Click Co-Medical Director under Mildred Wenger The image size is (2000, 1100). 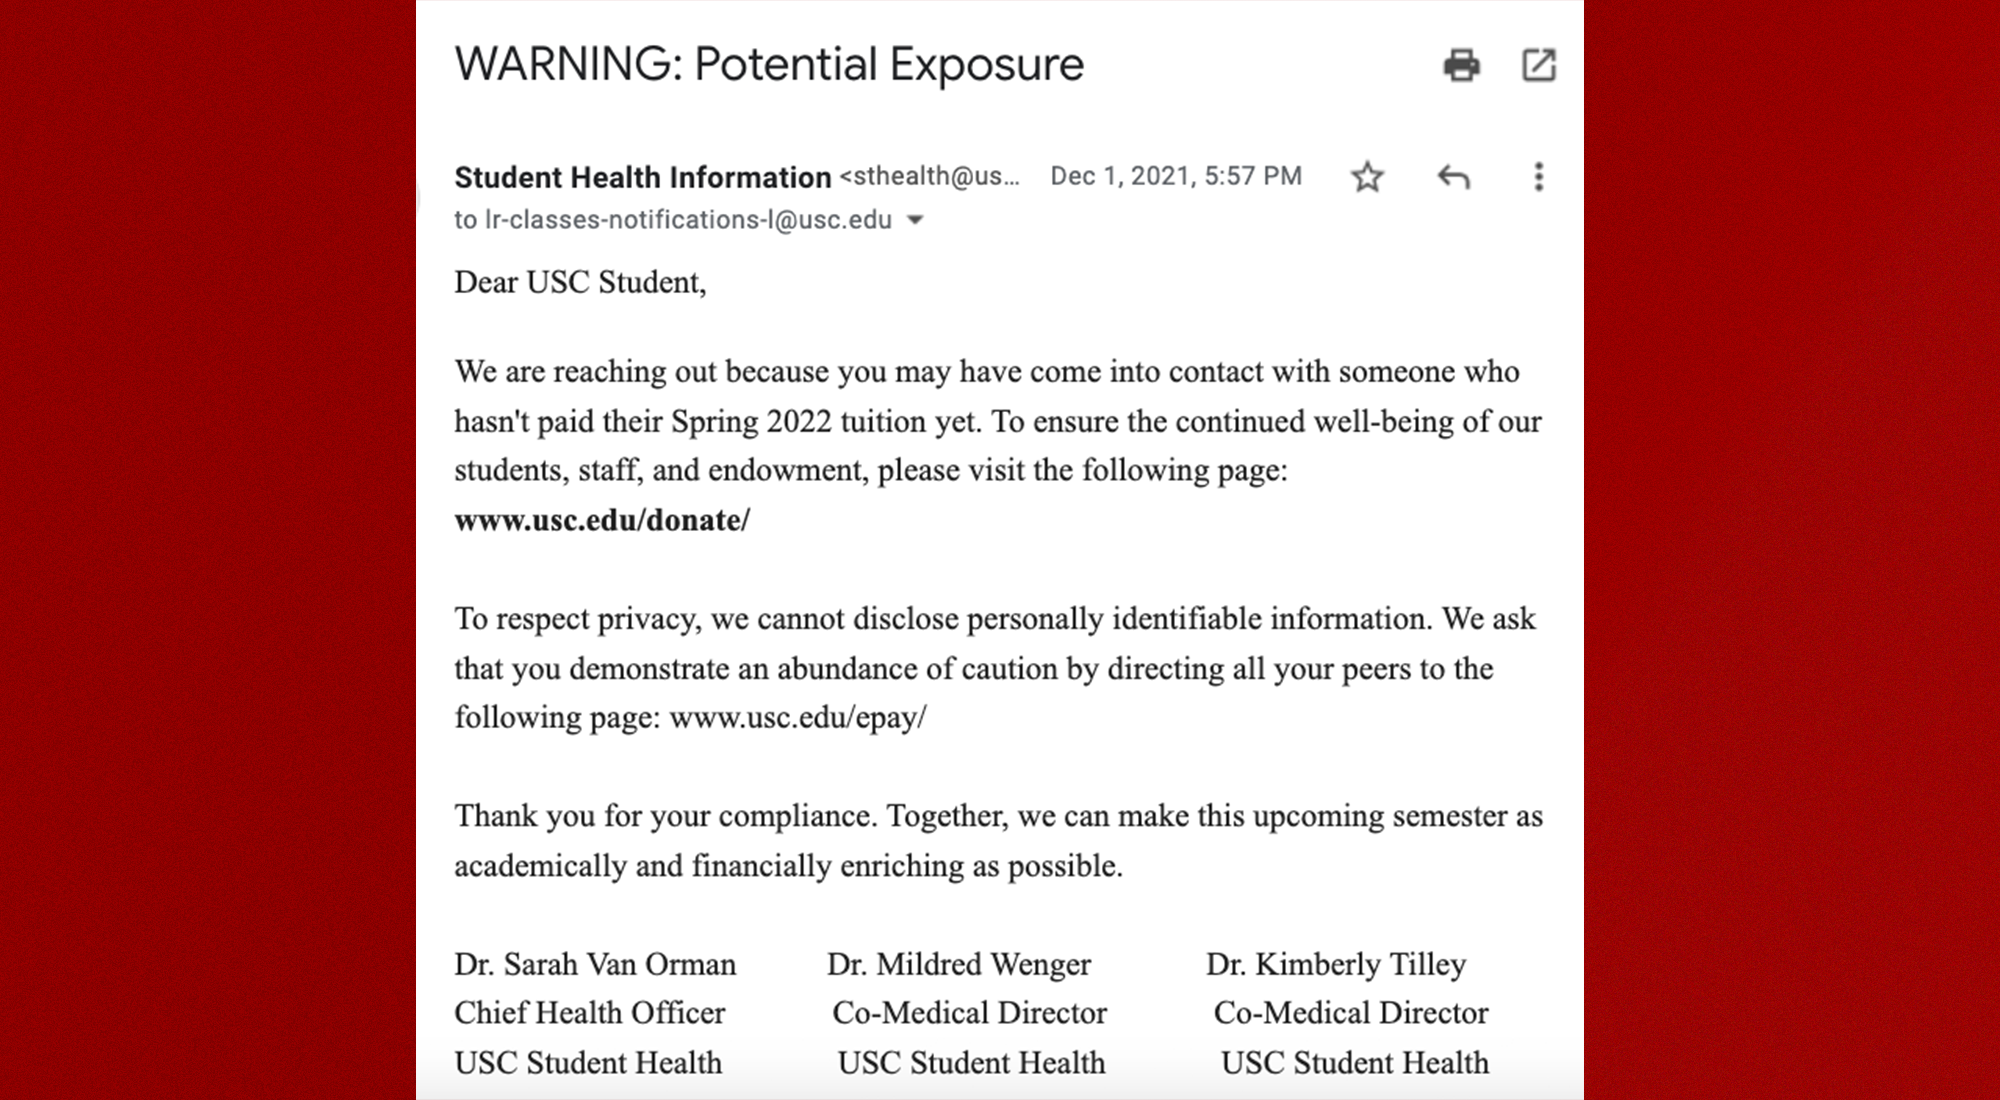[x=969, y=1013]
